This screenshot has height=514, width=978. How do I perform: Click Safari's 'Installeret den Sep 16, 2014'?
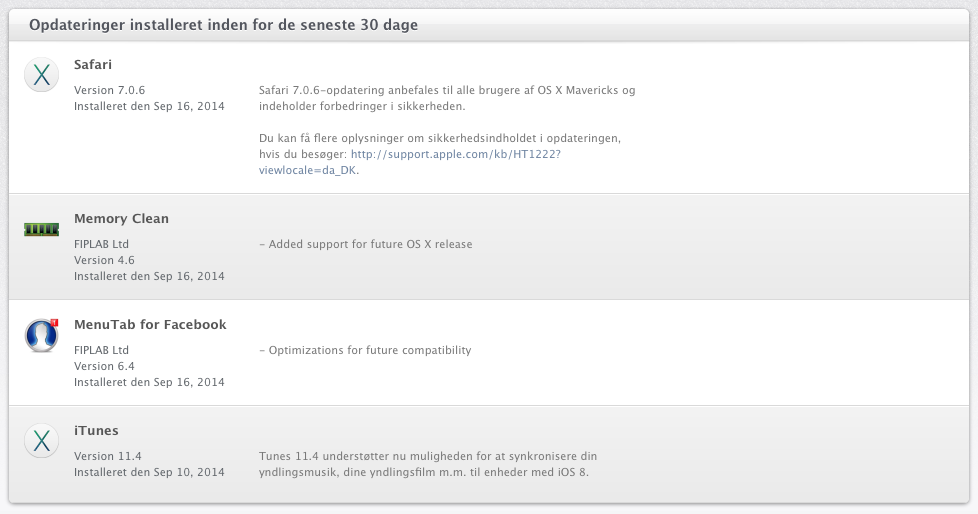click(149, 106)
